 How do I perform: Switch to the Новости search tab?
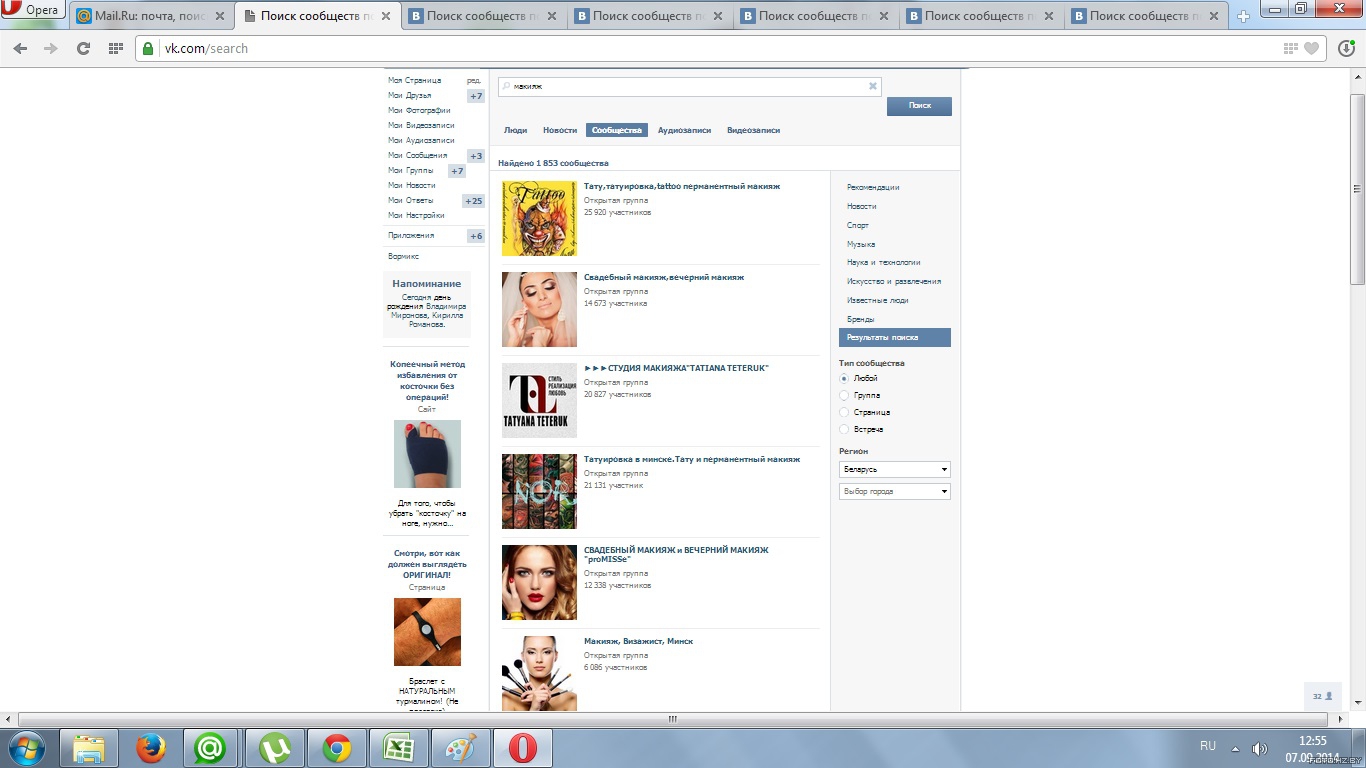[x=560, y=130]
